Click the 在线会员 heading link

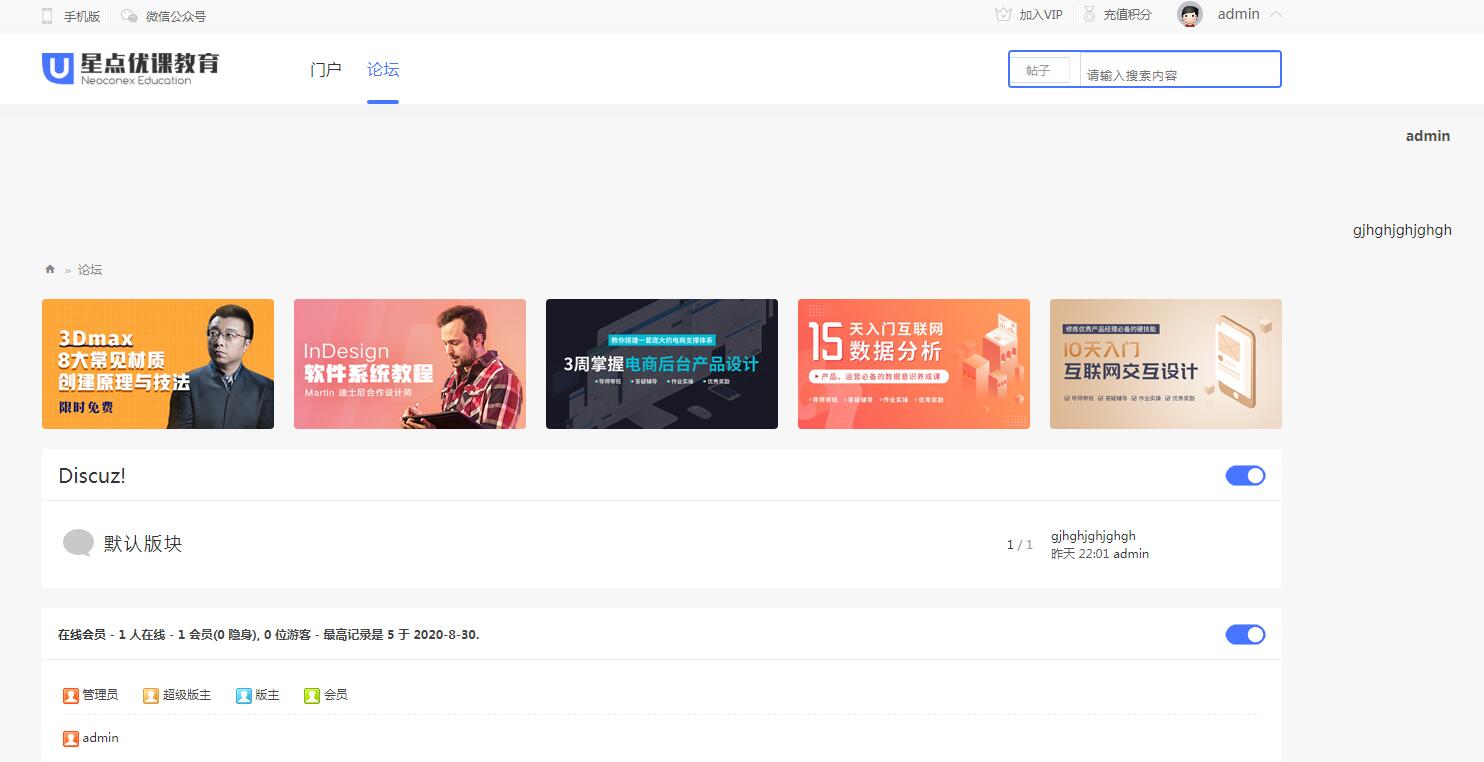82,635
